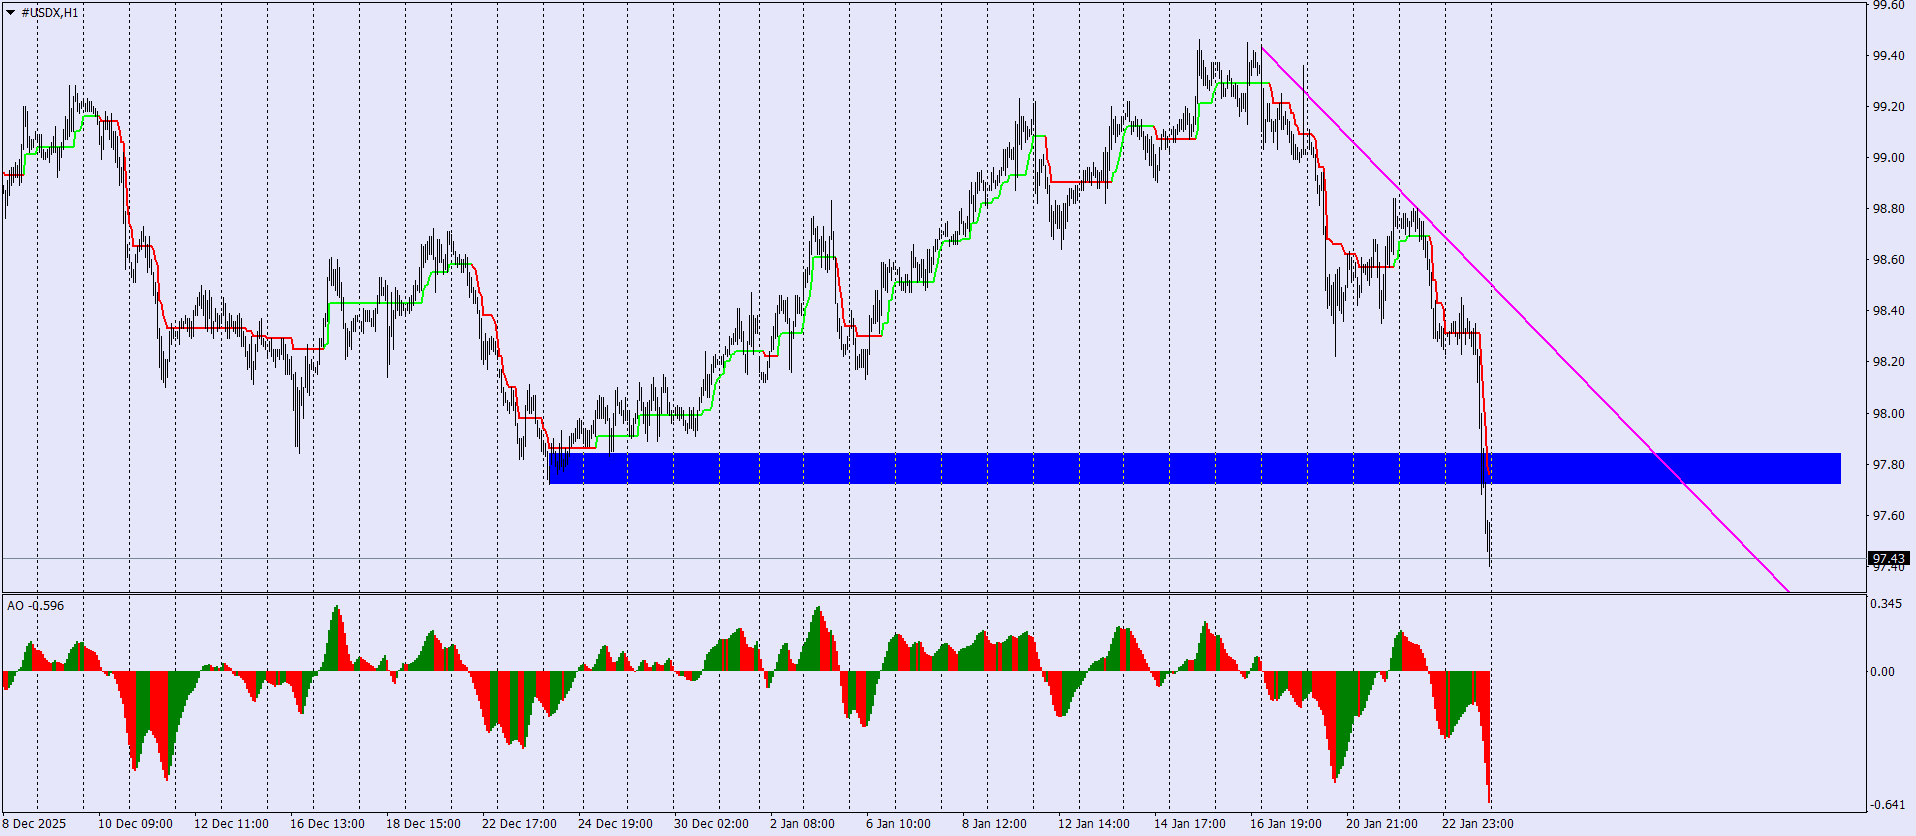
Task: Click the 10 Dec 09:00 time label
Action: click(x=135, y=824)
